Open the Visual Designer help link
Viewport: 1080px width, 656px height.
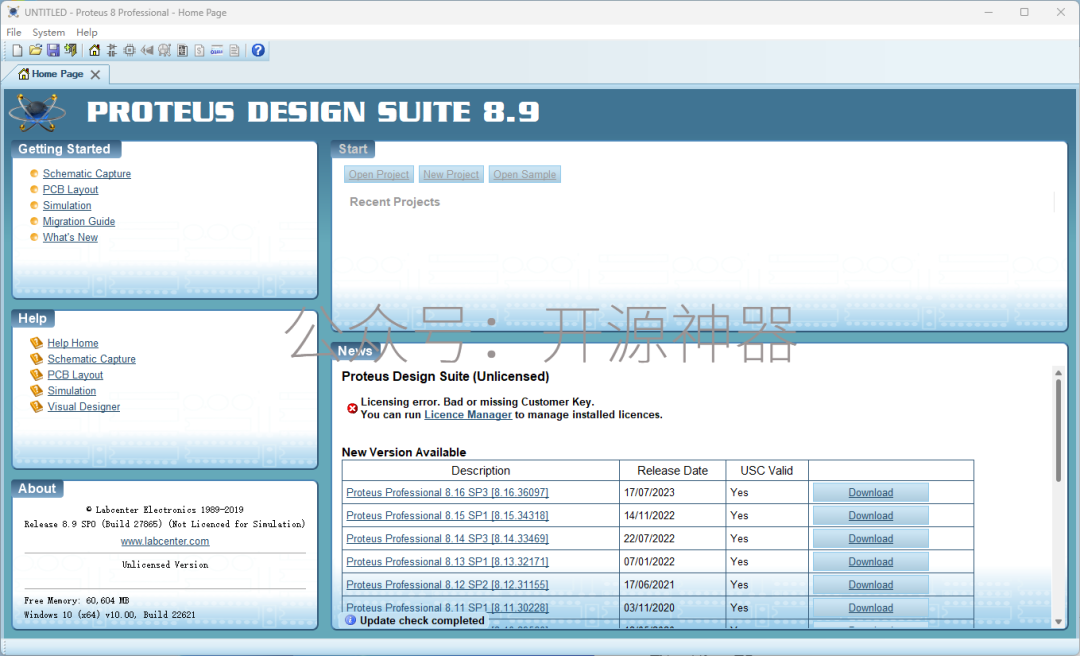click(83, 407)
